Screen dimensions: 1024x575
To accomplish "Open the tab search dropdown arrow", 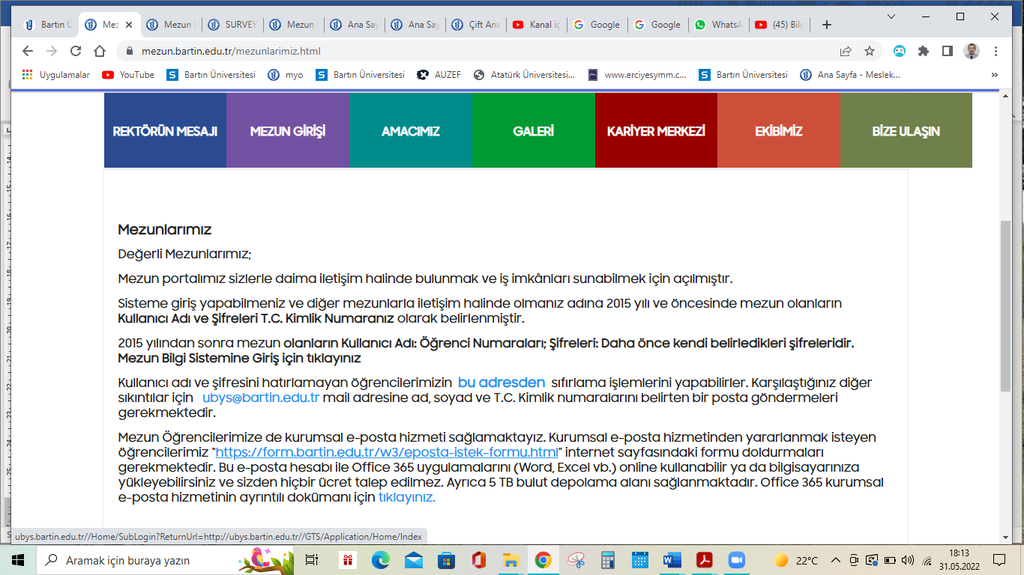I will coord(891,17).
